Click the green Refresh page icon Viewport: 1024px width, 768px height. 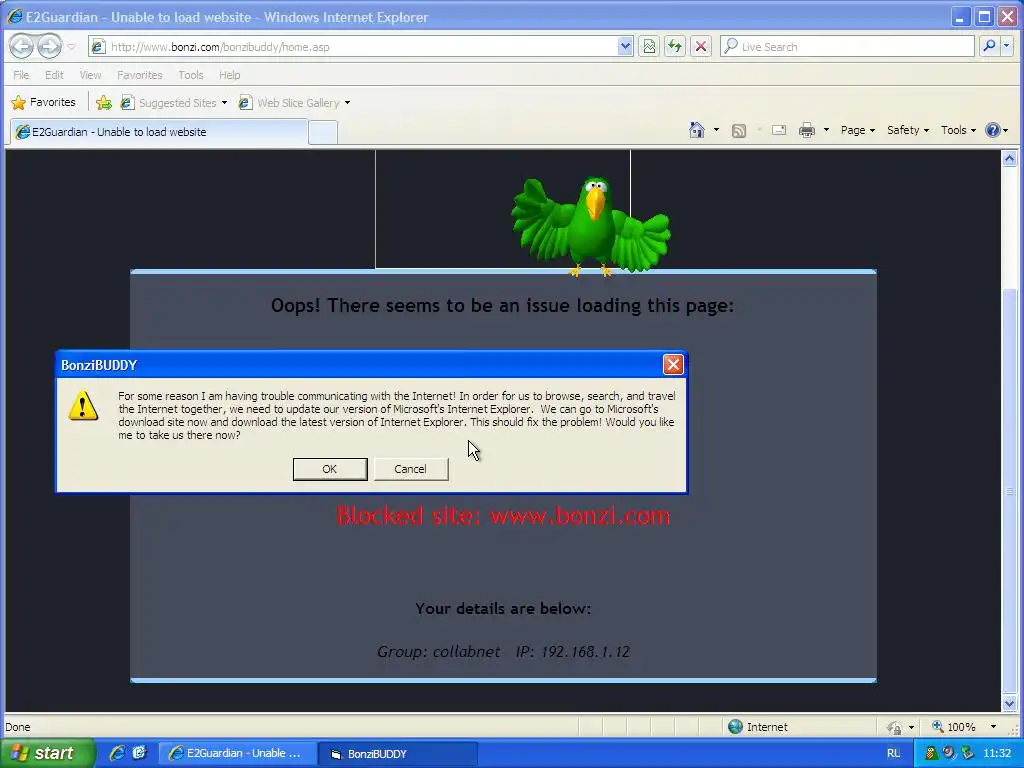click(x=675, y=46)
